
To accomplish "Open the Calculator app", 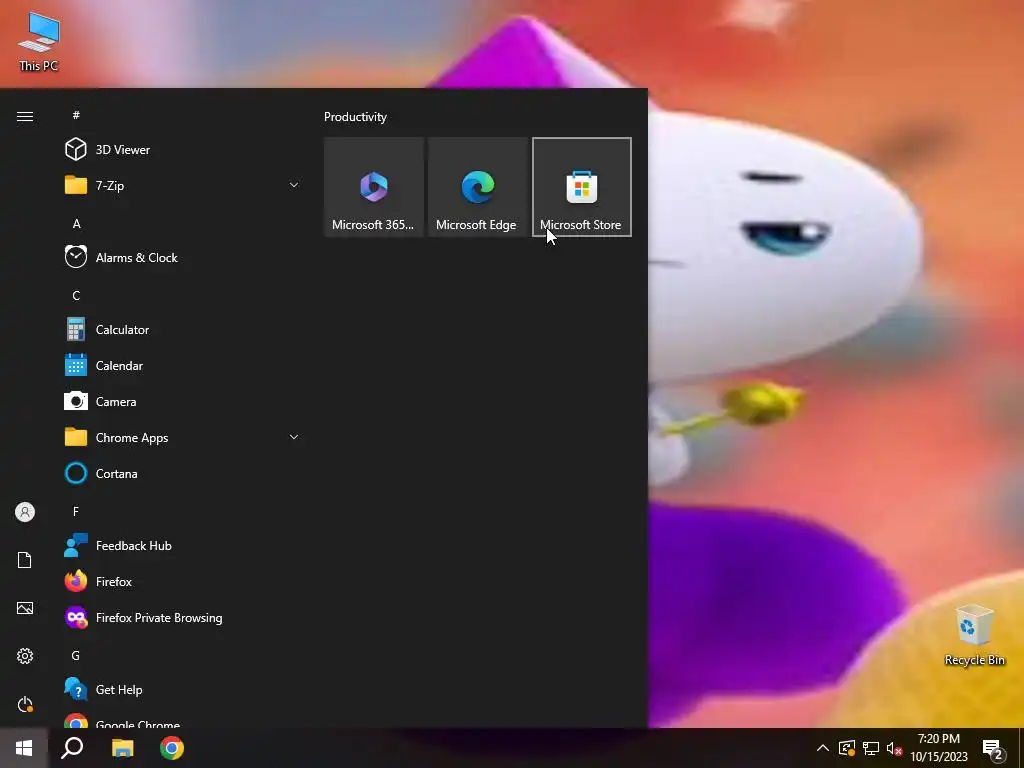I will point(182,330).
